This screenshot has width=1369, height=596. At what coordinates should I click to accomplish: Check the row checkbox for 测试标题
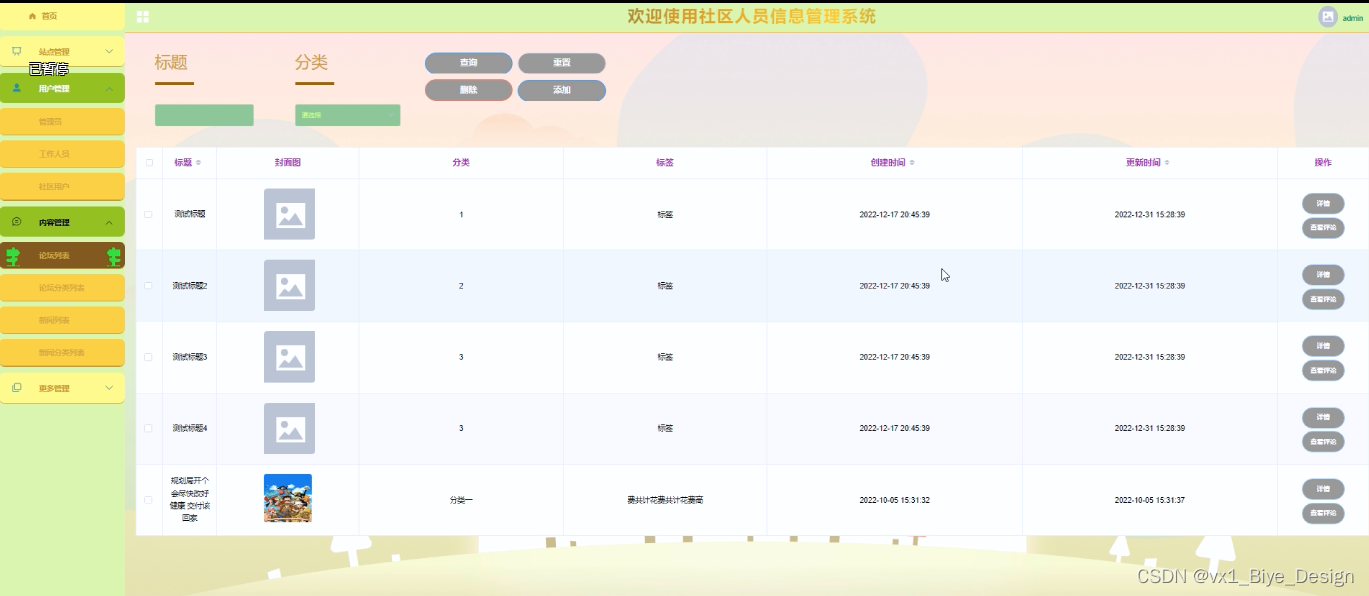coord(149,214)
